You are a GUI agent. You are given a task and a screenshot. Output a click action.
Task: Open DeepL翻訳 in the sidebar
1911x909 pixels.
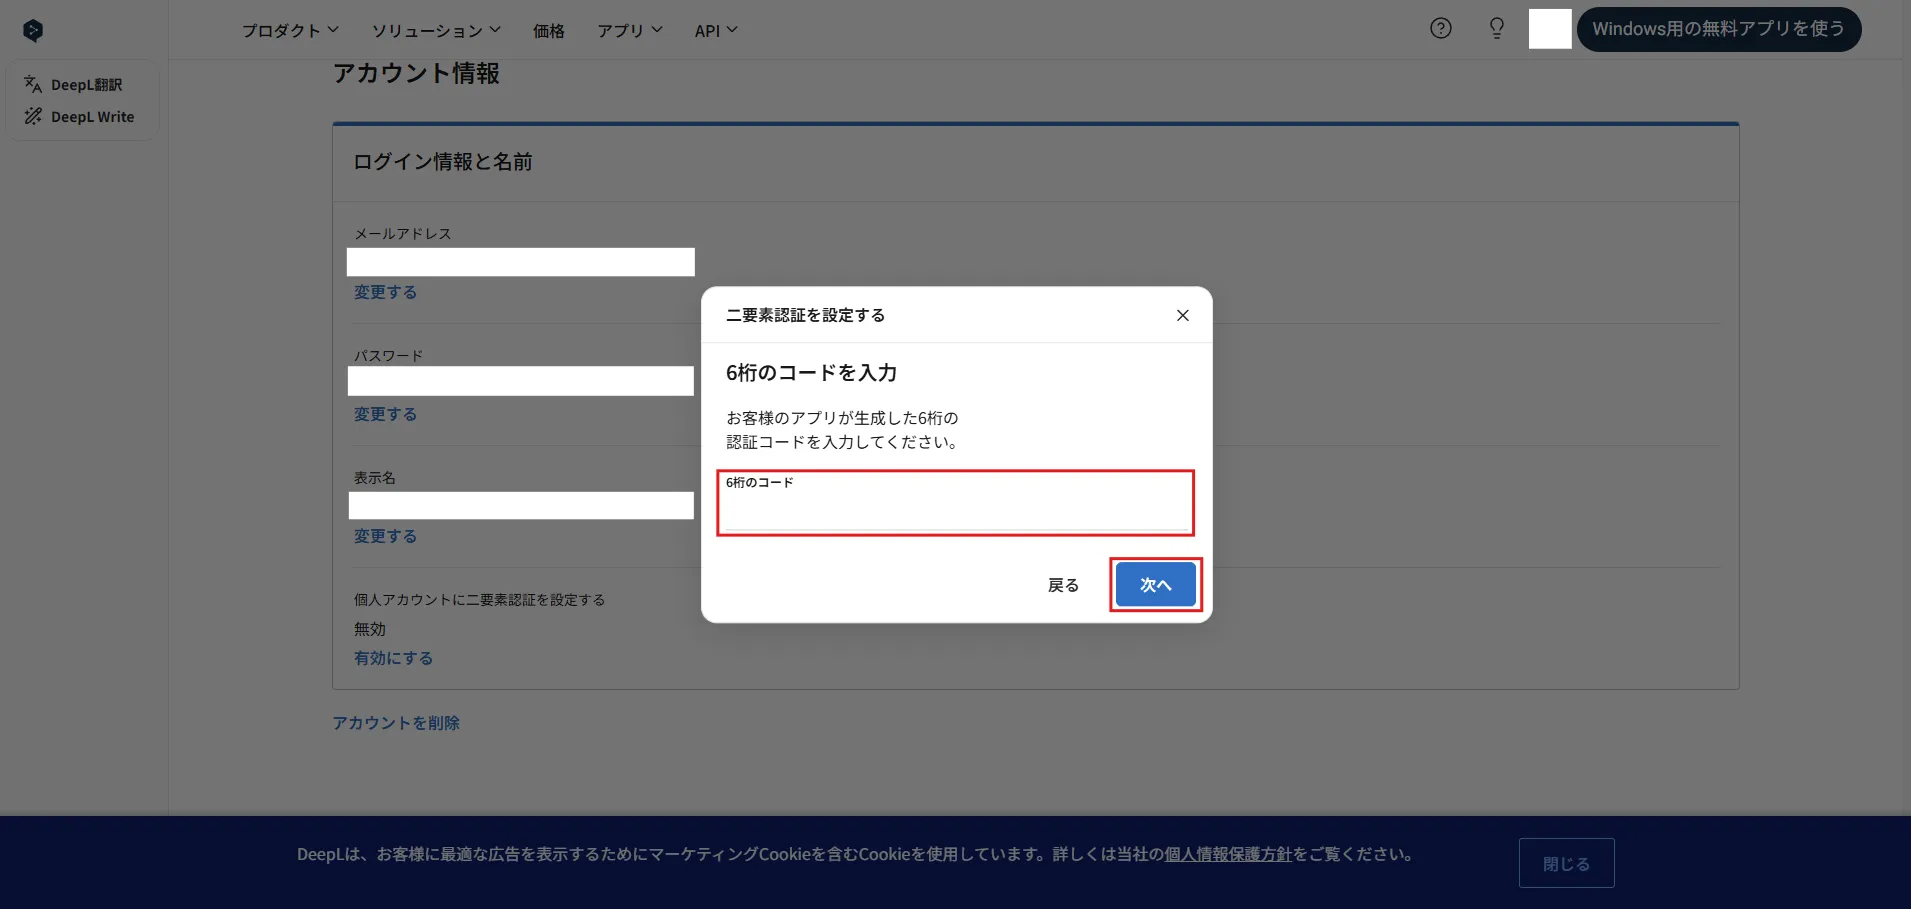point(73,85)
